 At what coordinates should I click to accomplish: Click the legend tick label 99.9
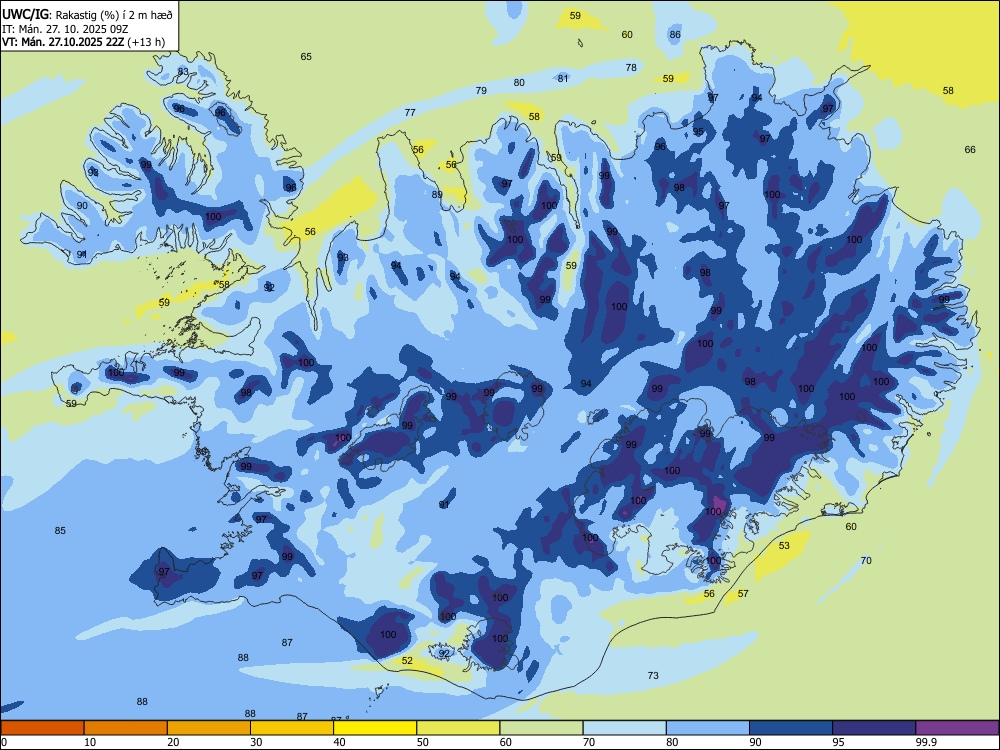926,742
